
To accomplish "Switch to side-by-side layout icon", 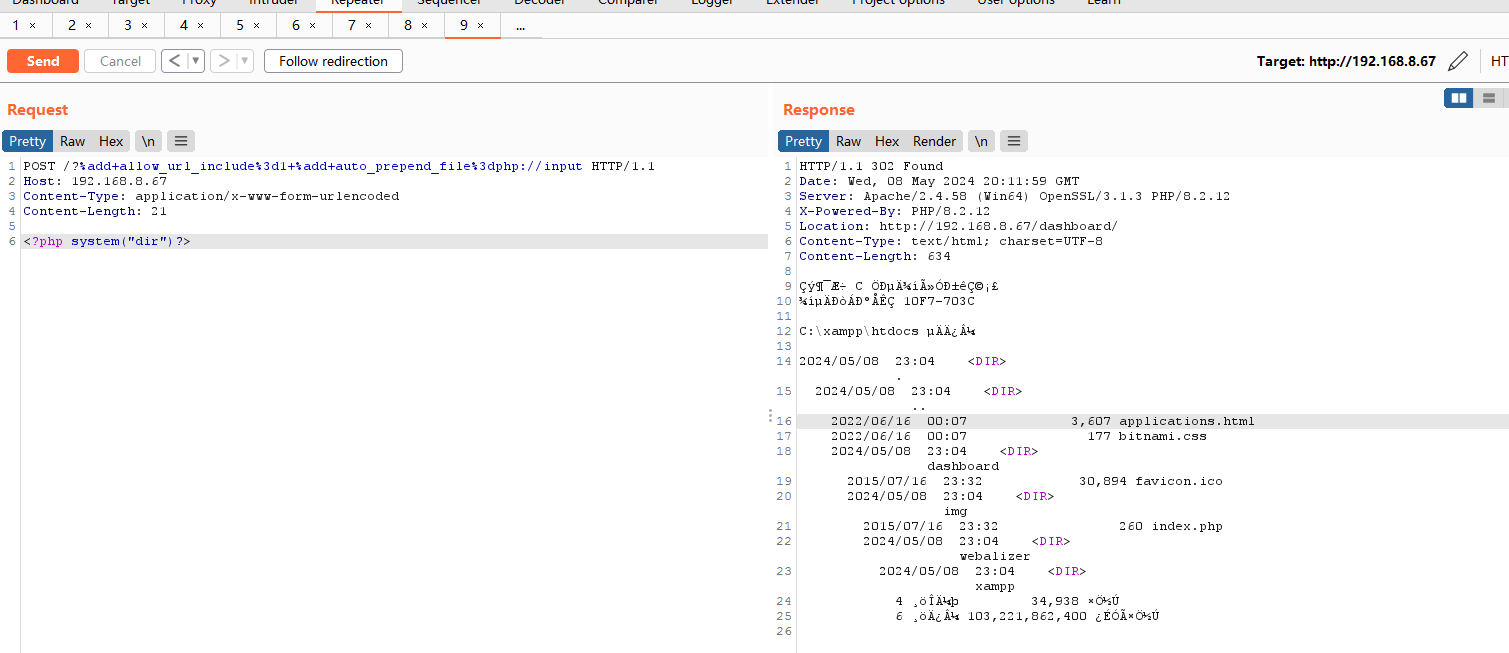I will click(1459, 98).
